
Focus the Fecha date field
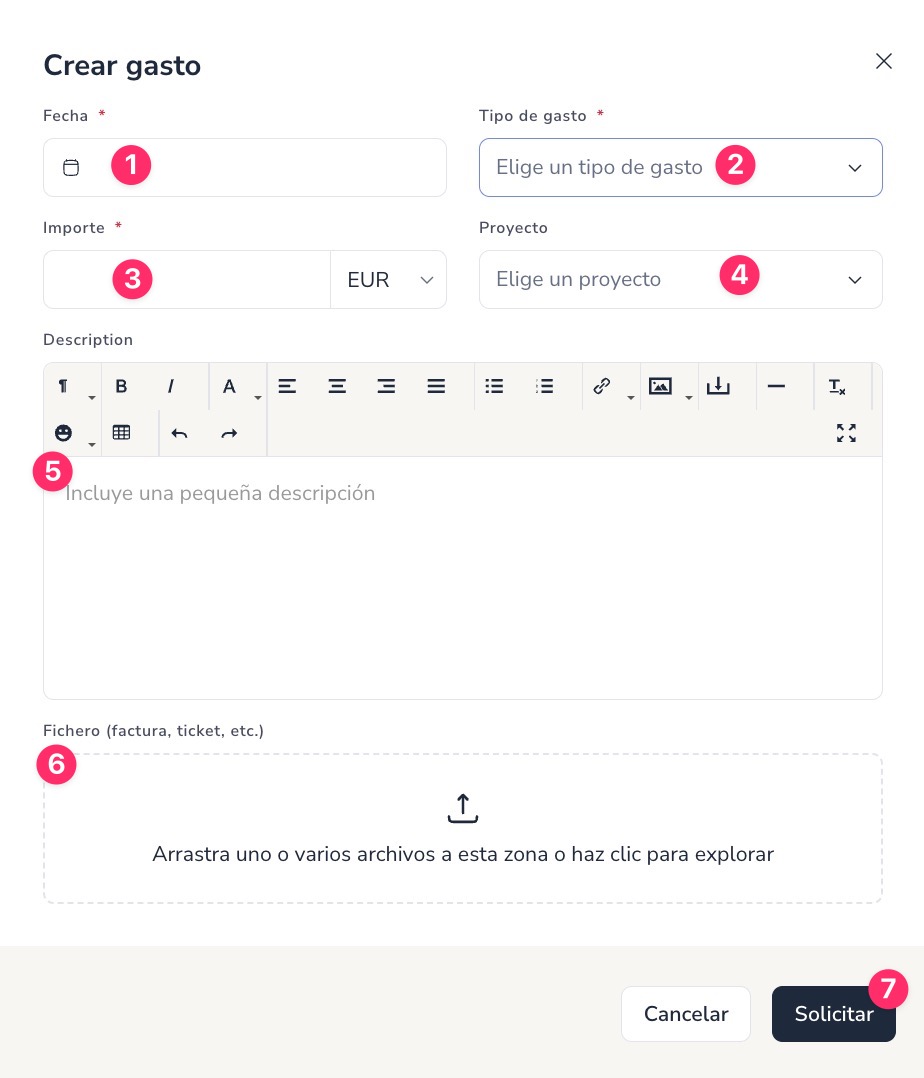[x=245, y=168]
